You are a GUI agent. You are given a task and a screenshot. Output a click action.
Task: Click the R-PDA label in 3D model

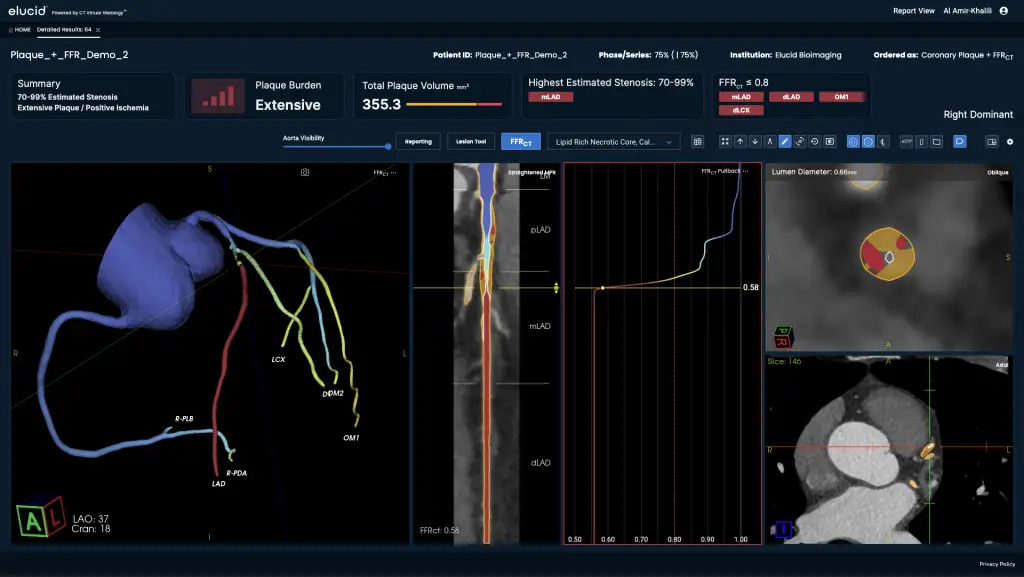pyautogui.click(x=236, y=473)
